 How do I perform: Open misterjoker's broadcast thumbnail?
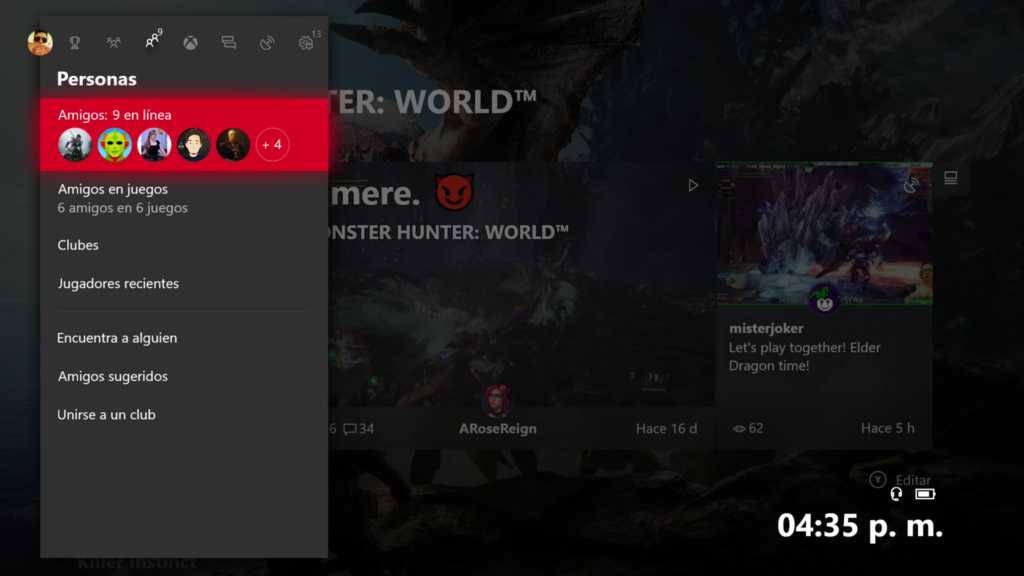pos(824,234)
